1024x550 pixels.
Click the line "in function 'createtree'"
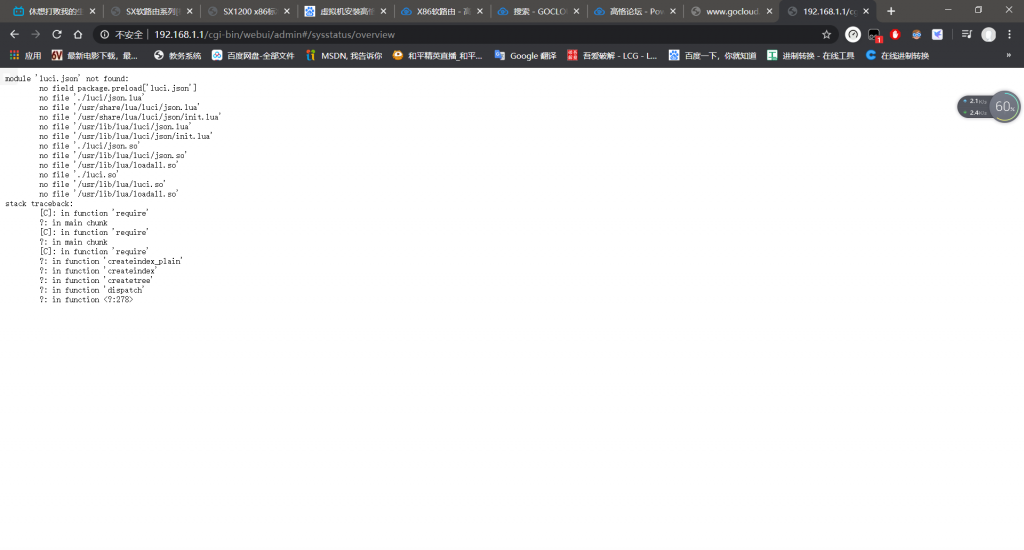point(102,280)
